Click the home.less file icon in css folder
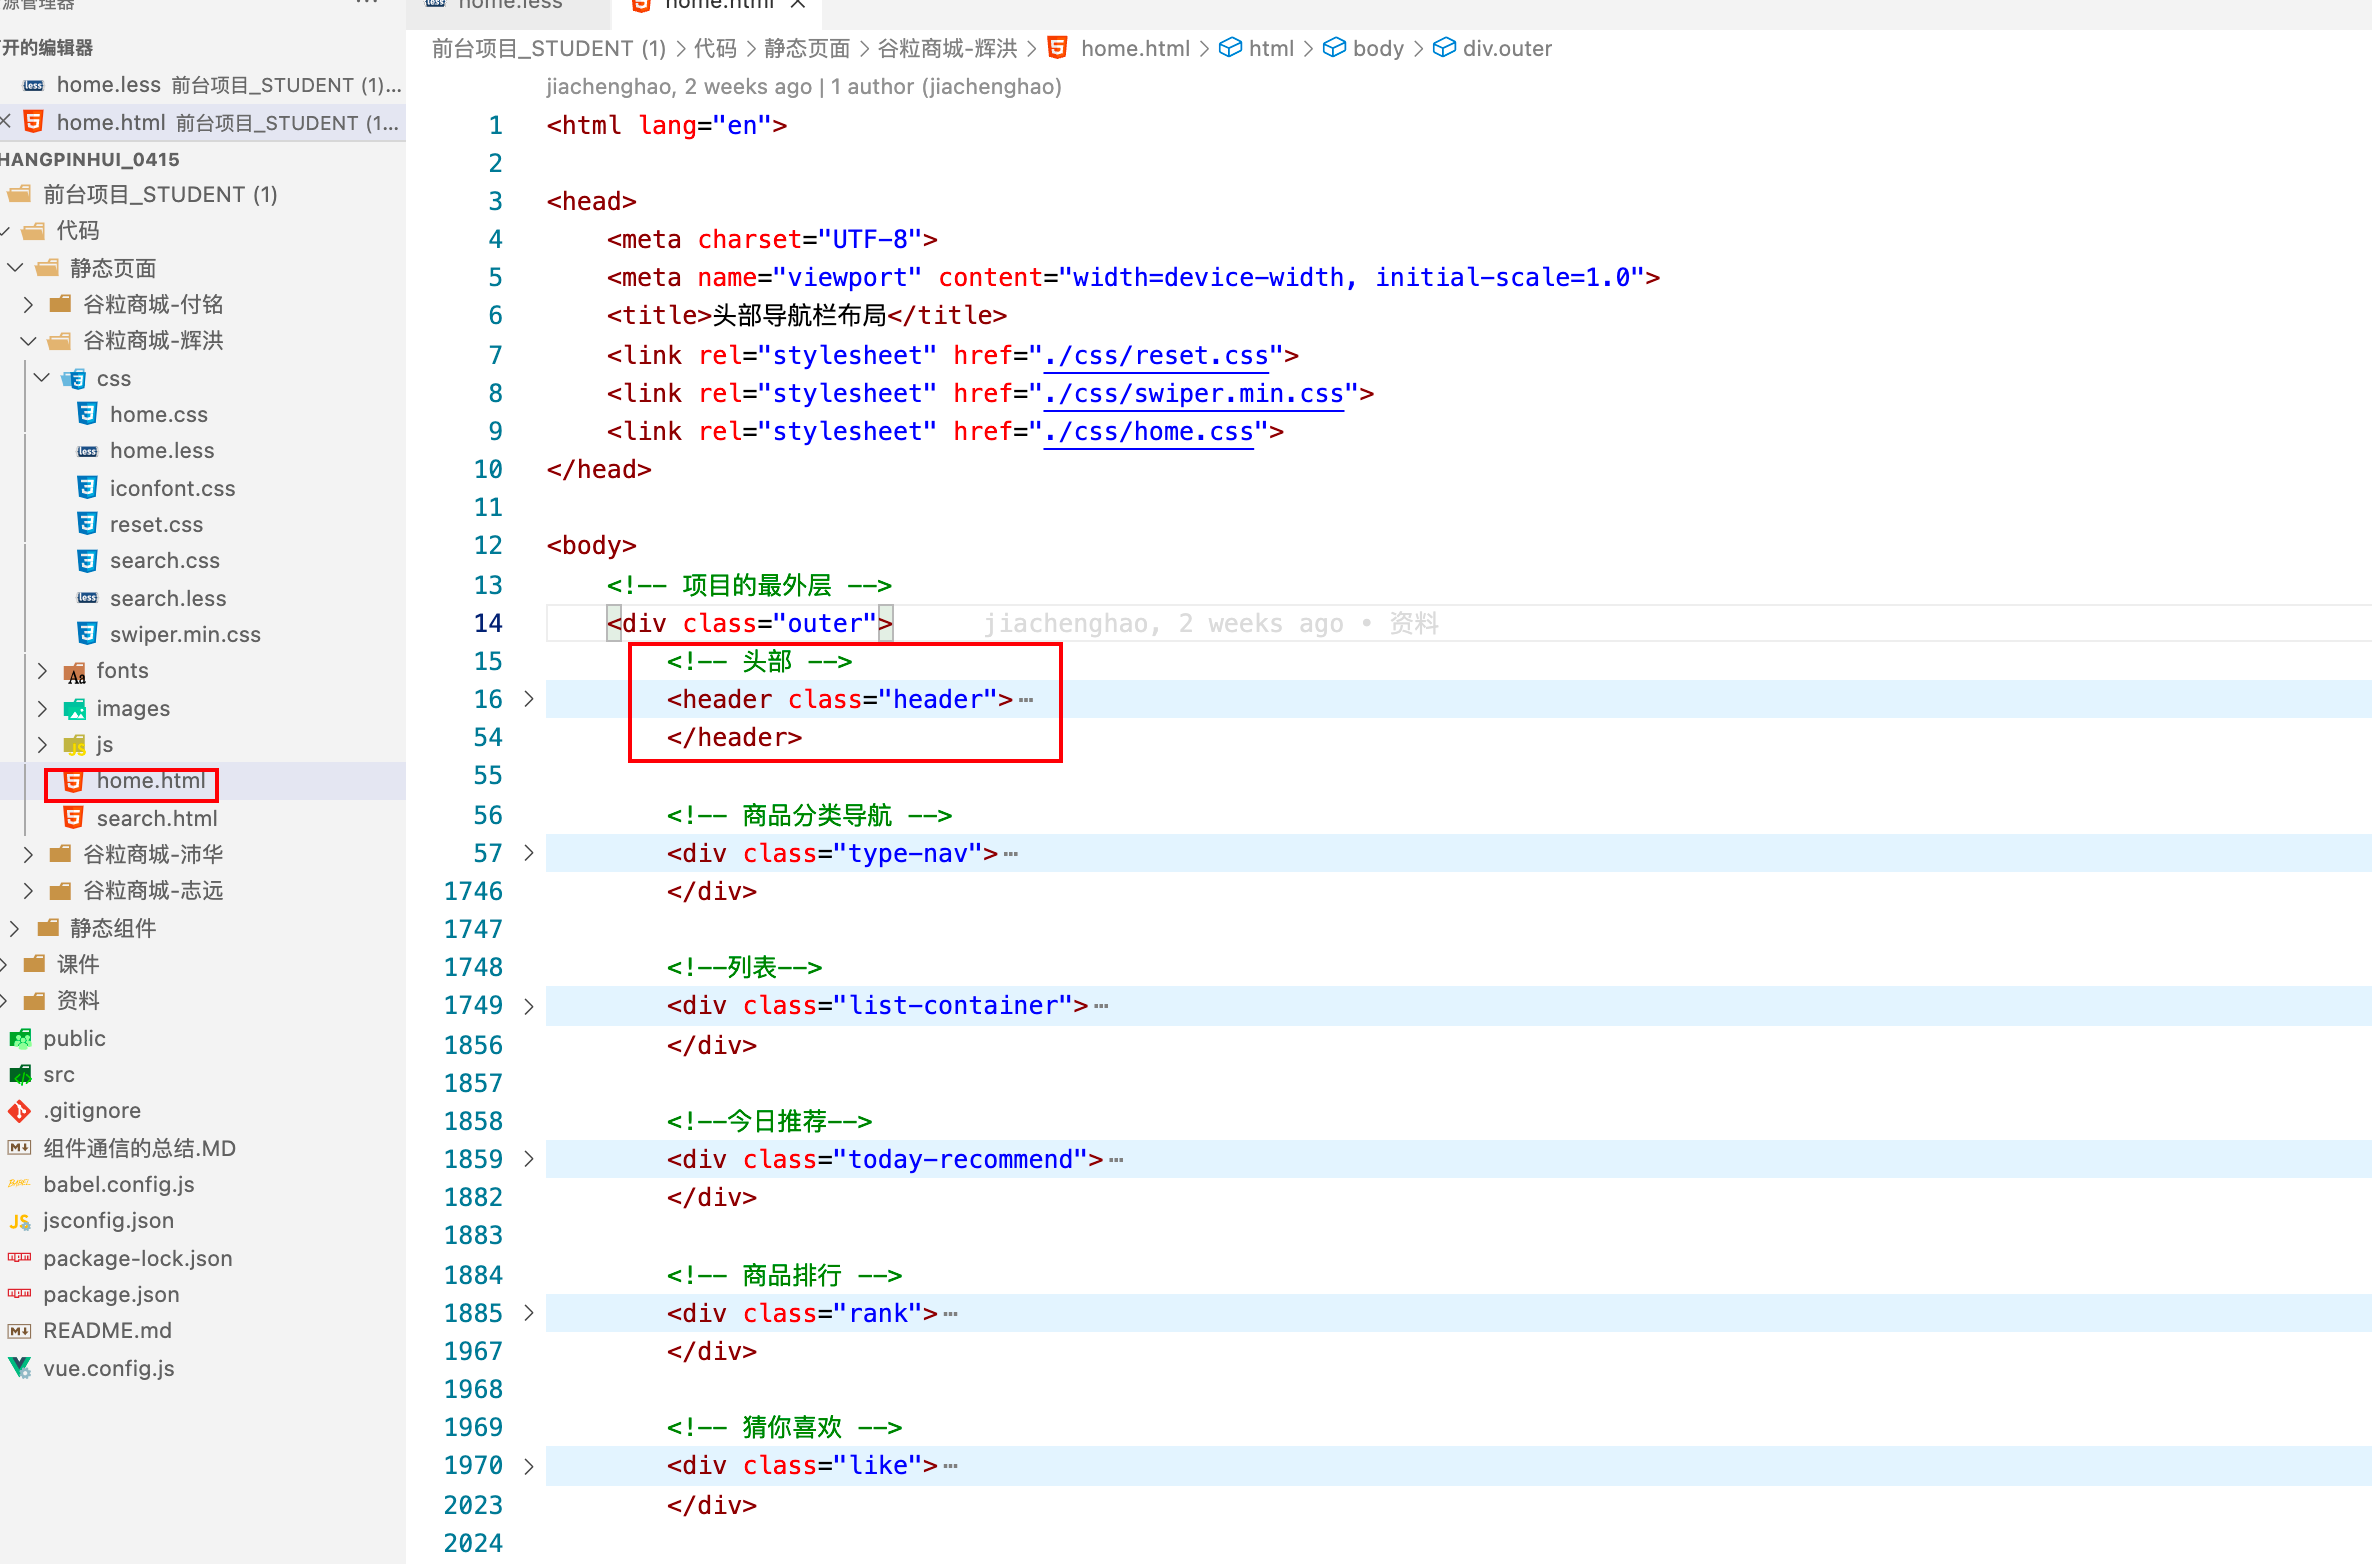The image size is (2372, 1564). (87, 449)
